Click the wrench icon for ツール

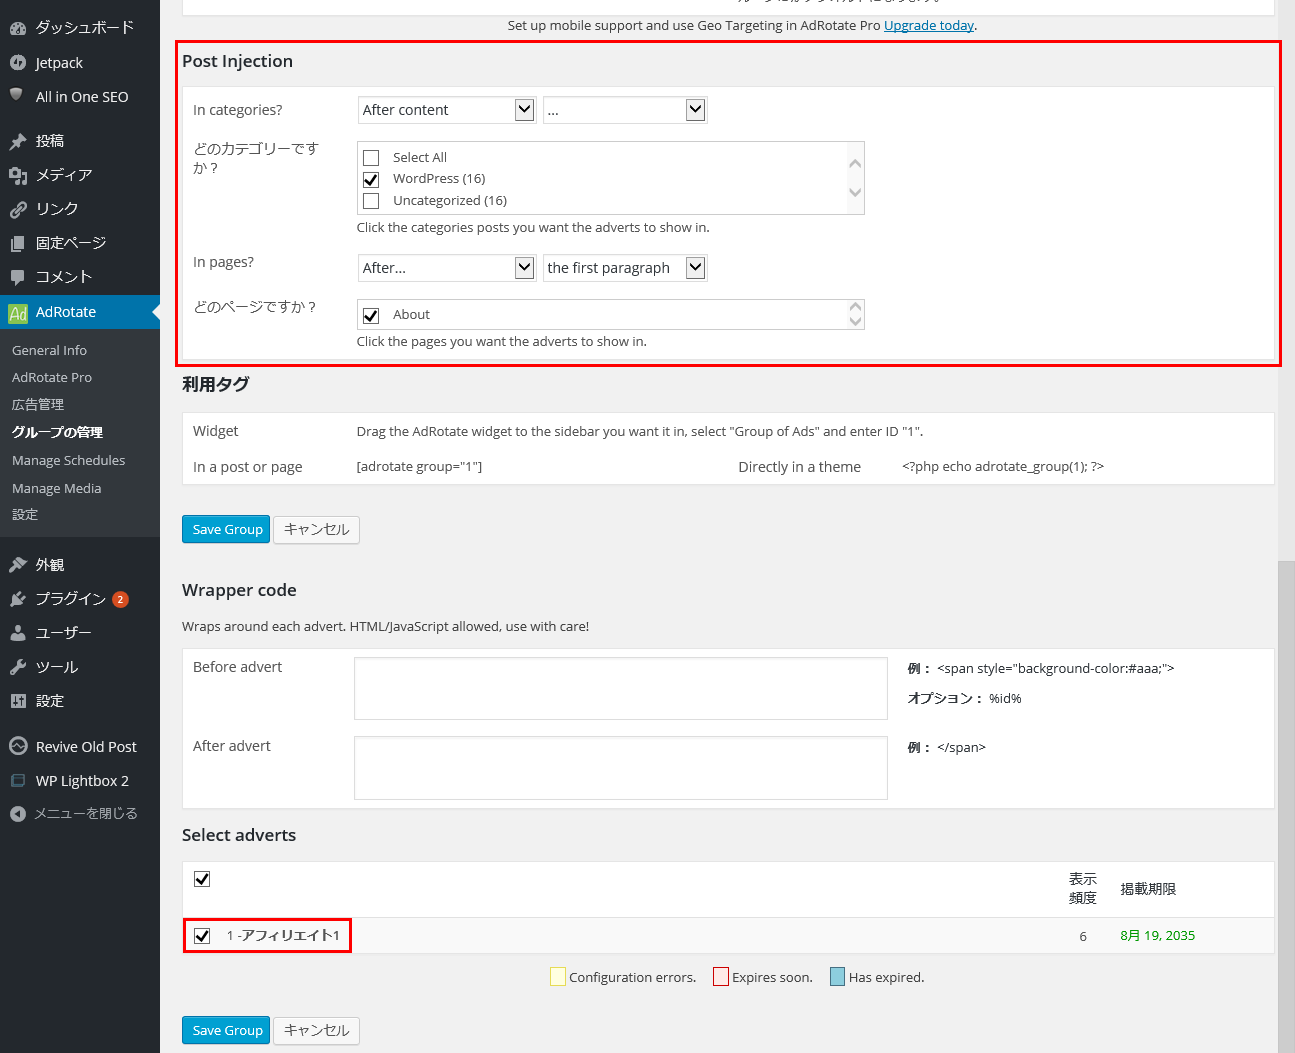[17, 667]
